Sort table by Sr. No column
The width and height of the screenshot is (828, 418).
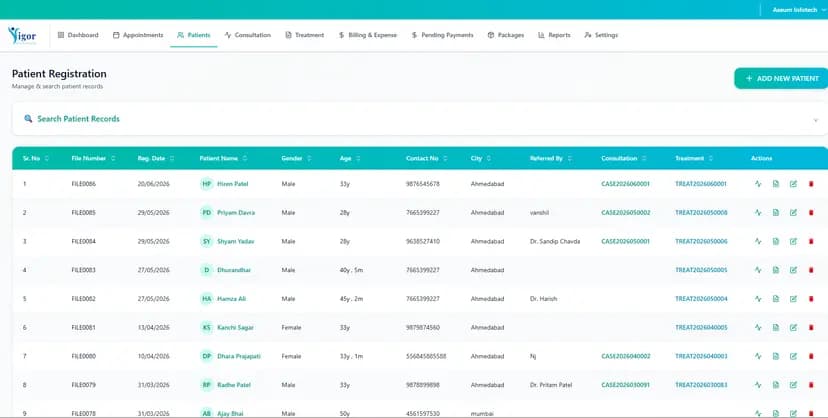point(47,158)
